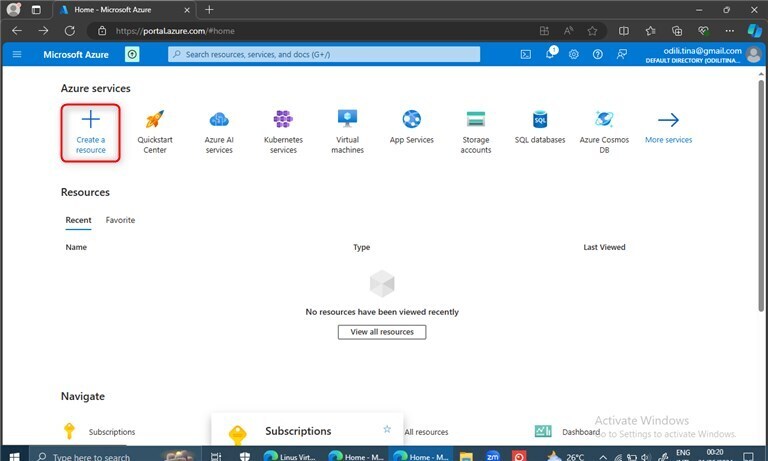The height and width of the screenshot is (461, 768).
Task: Open the browser favorites list icon
Action: pyautogui.click(x=650, y=31)
